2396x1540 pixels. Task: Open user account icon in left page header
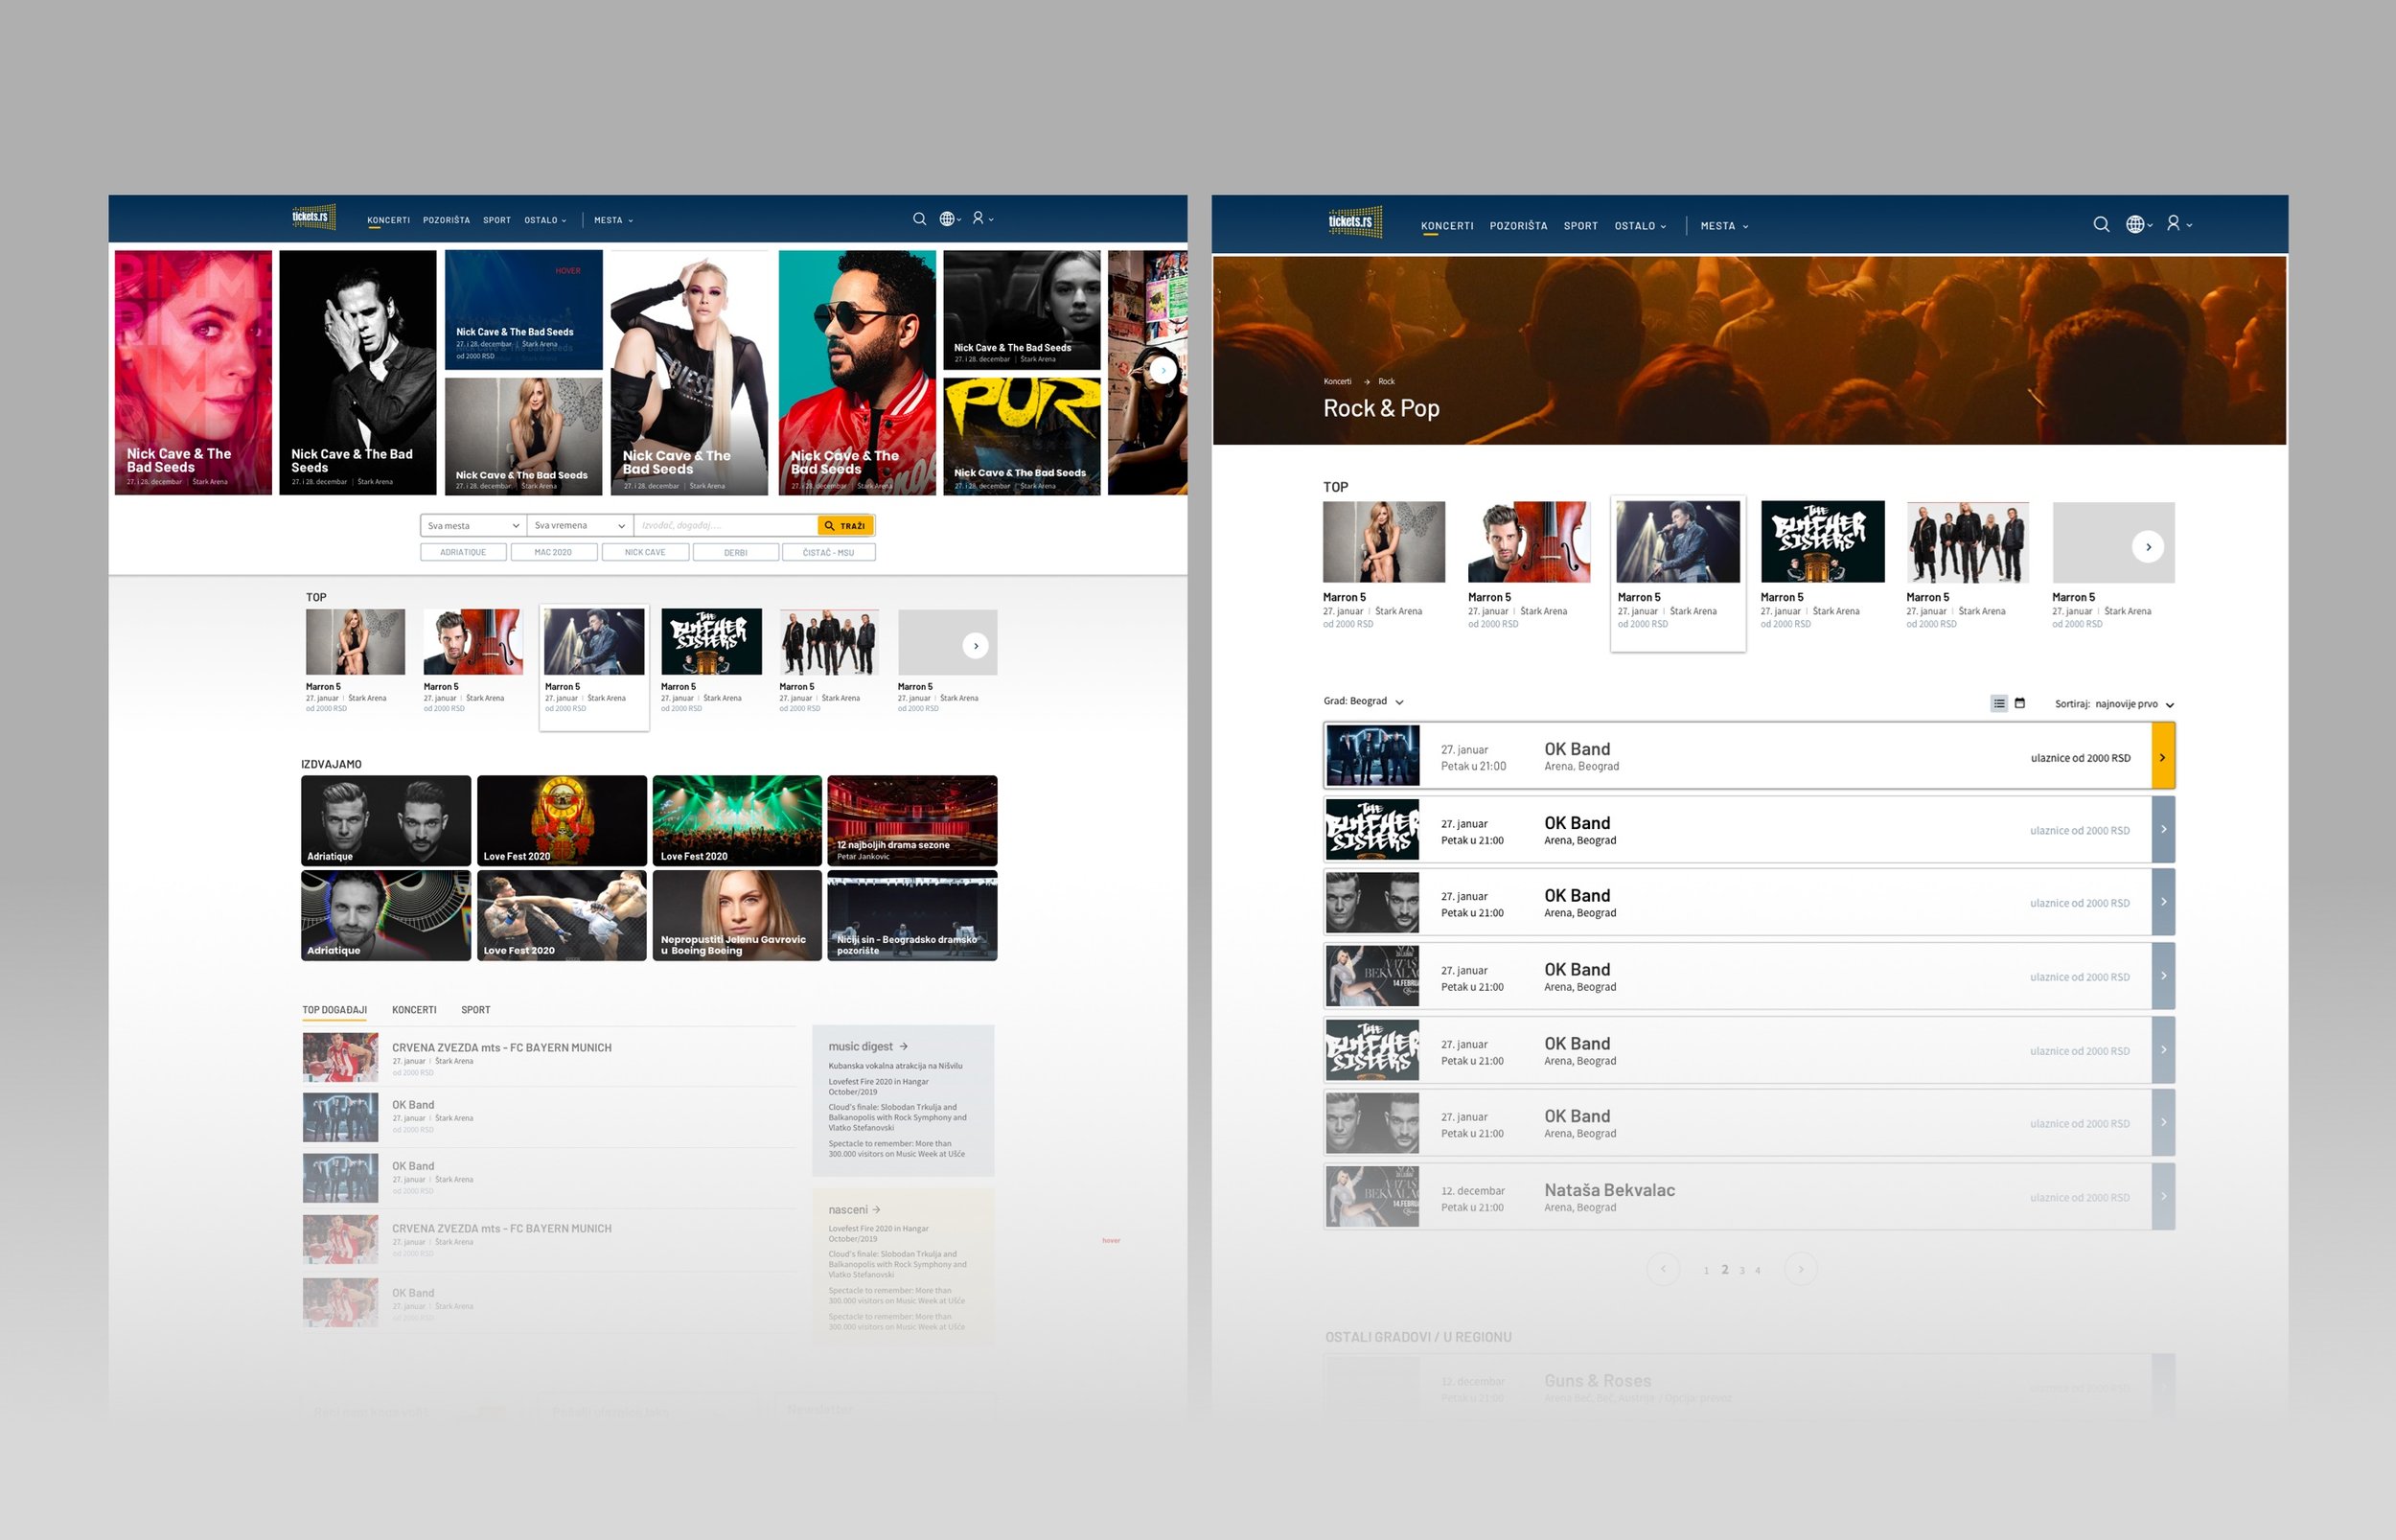(x=978, y=218)
